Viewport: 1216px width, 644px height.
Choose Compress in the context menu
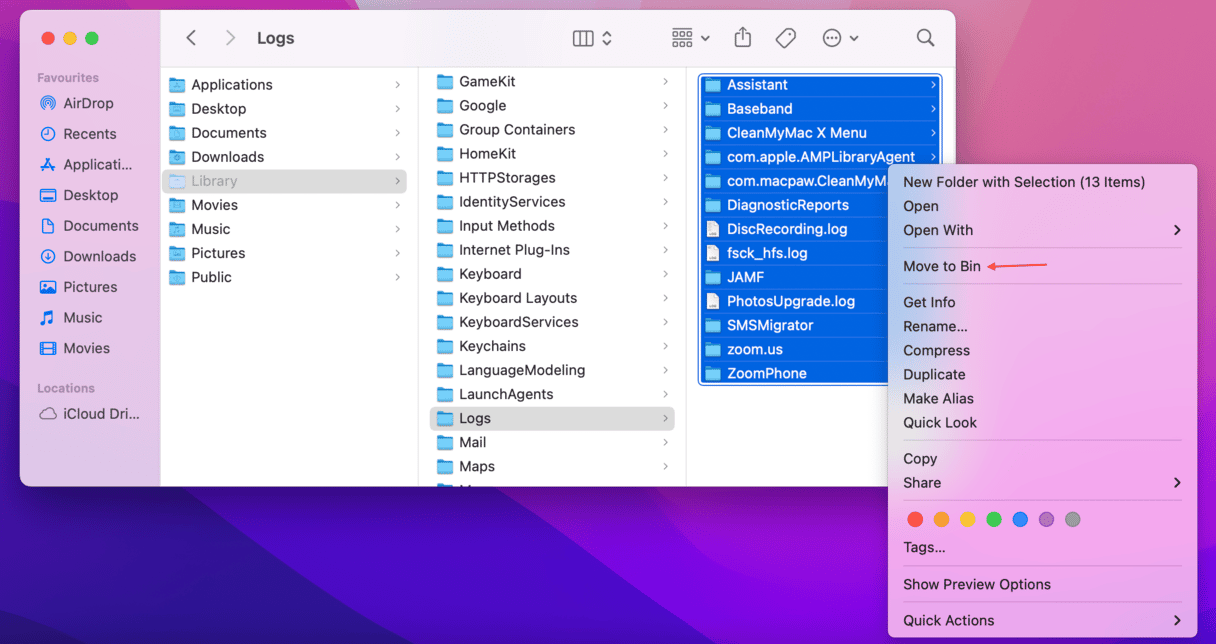pos(1042,350)
